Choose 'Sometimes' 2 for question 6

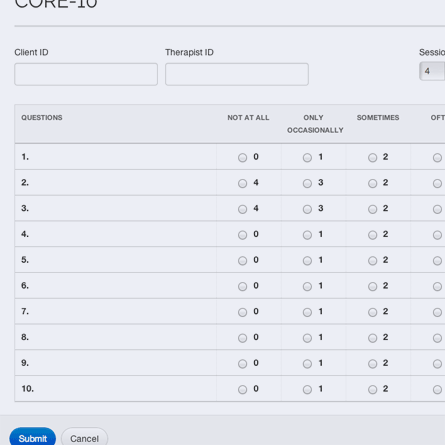pos(372,287)
